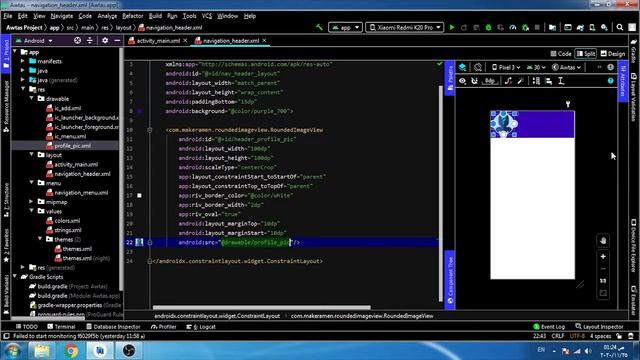The width and height of the screenshot is (640, 360).
Task: Open Xiaomi Redmi K20 Pro device dropdown
Action: point(404,27)
